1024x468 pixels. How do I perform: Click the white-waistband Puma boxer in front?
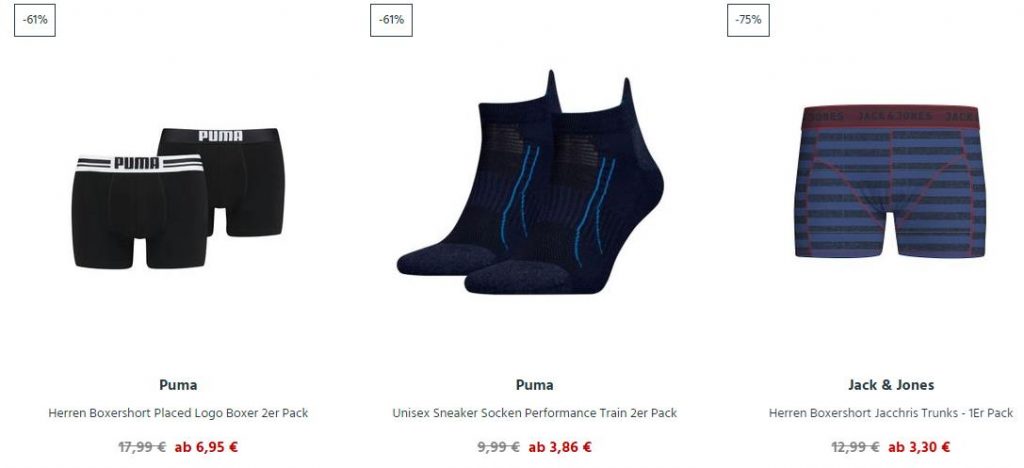(140, 211)
